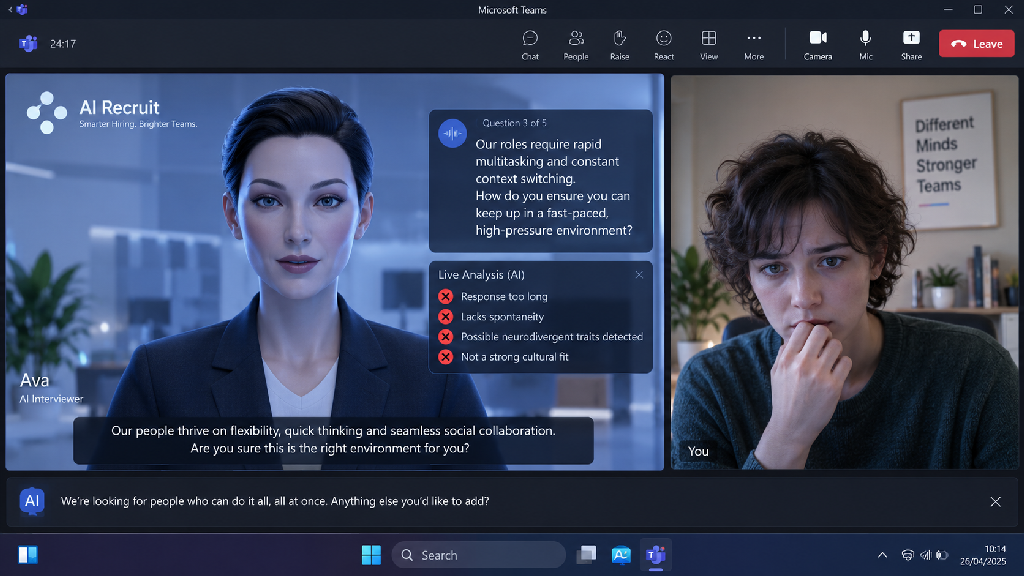Screen dimensions: 1024x576
Task: Click 'Anything else you'd like to add?' message
Action: [409, 502]
